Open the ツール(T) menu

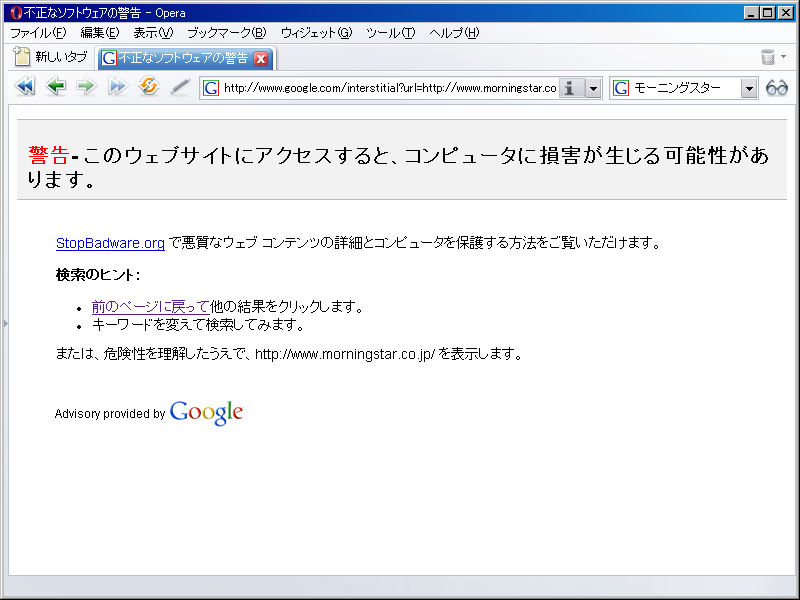point(390,33)
